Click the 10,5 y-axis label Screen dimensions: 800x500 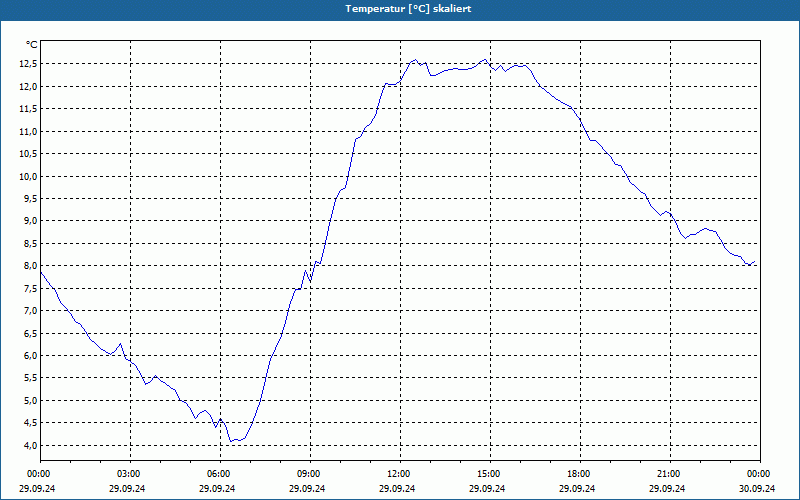pyautogui.click(x=29, y=154)
